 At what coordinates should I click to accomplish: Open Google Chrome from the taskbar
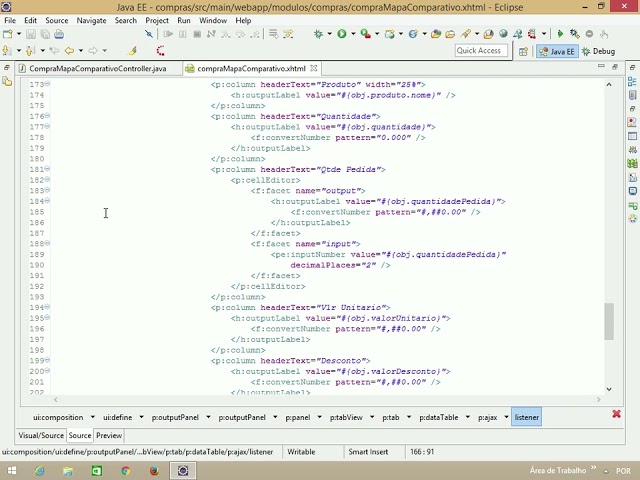tap(125, 471)
